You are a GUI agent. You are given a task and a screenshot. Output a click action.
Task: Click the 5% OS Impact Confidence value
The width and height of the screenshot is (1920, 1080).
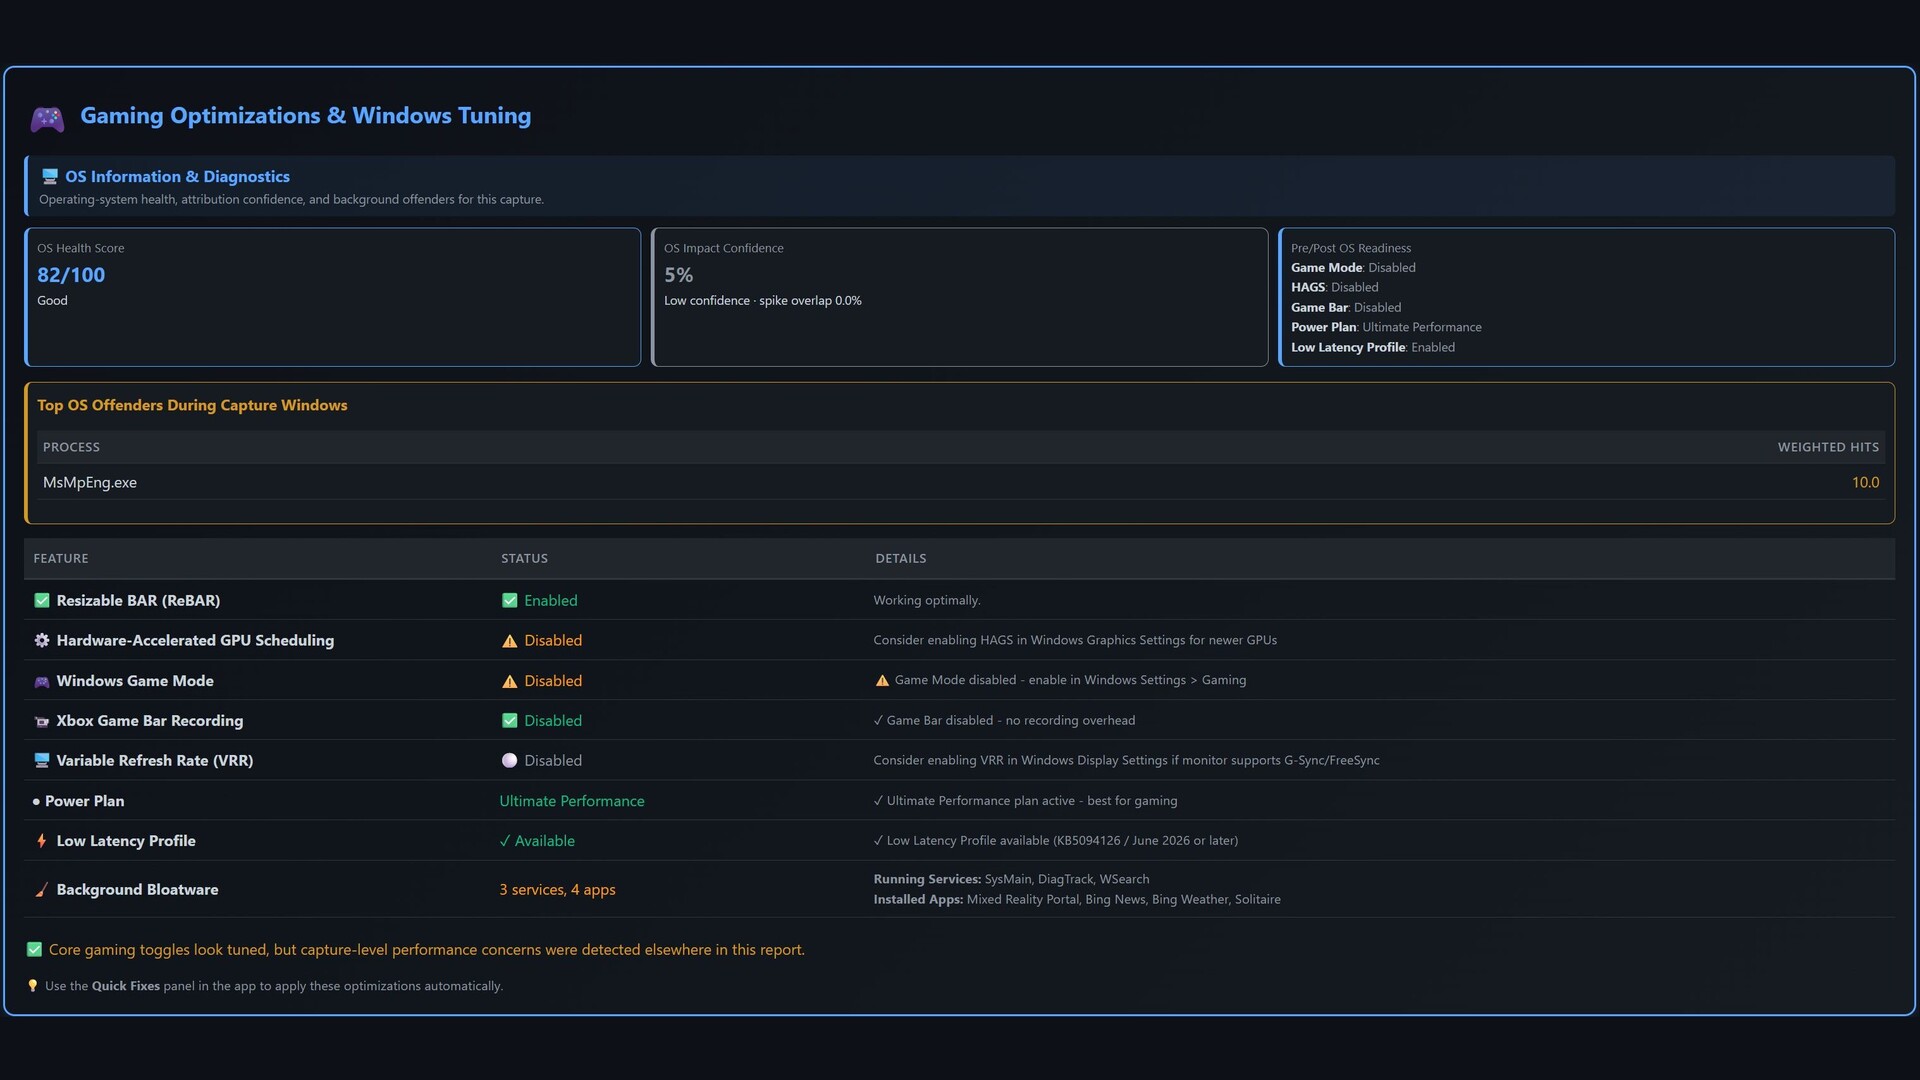pos(678,275)
